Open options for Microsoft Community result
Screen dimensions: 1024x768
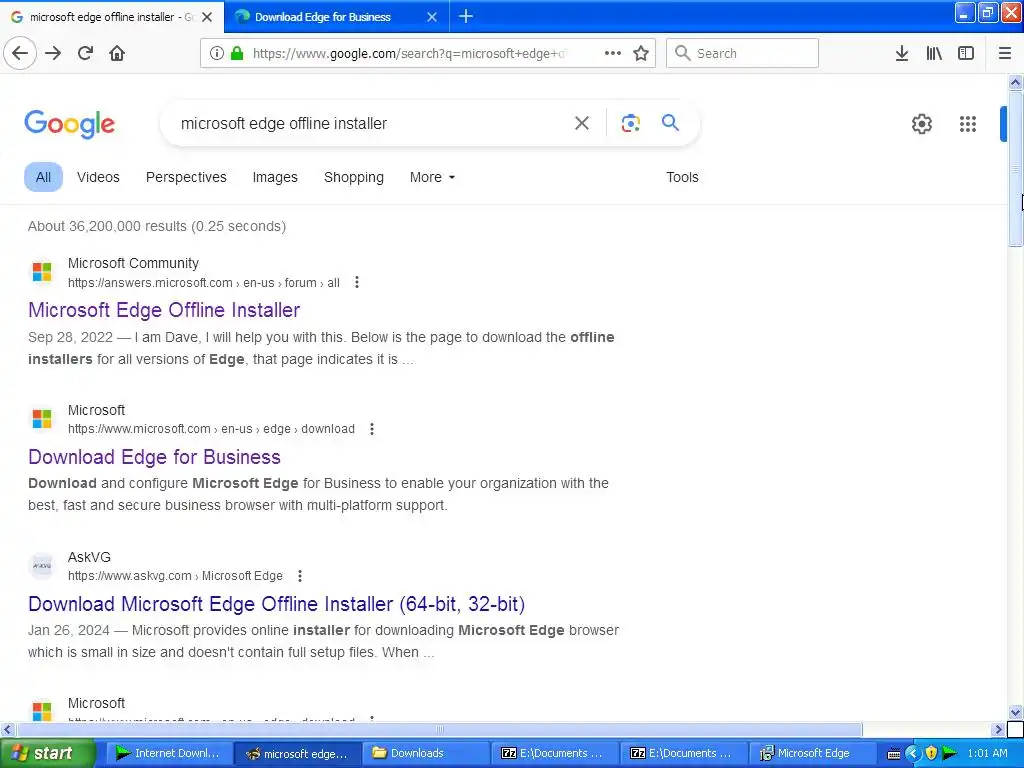tap(357, 282)
